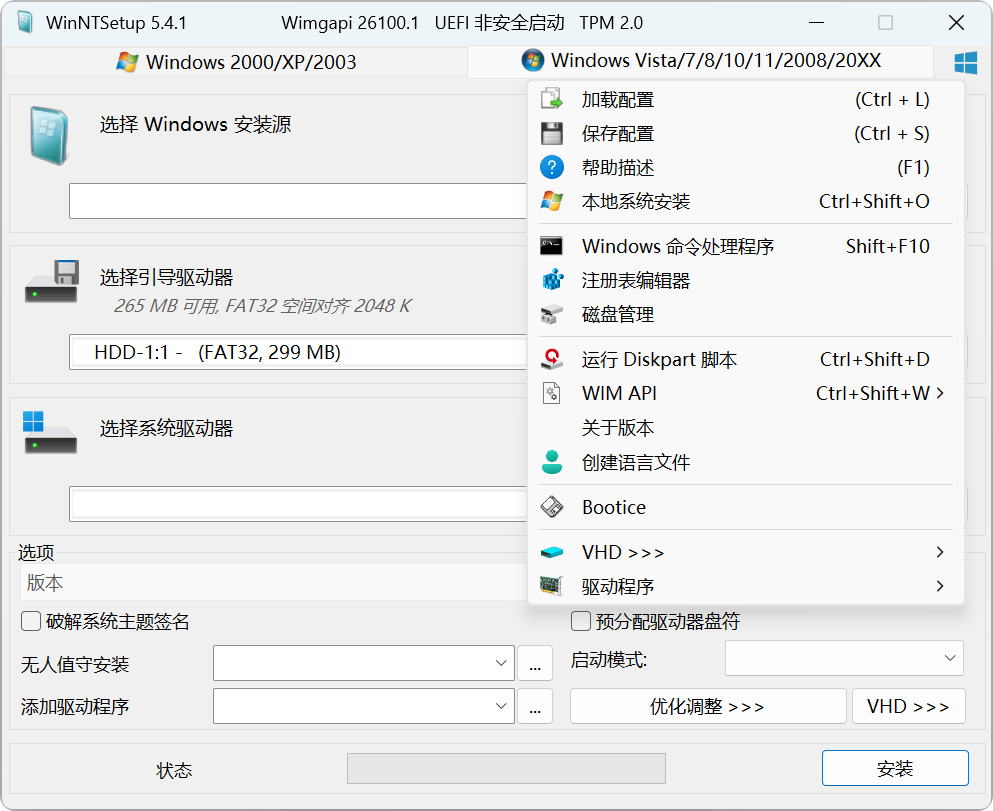Image resolution: width=993 pixels, height=811 pixels.
Task: Choose 本地系统安装 from the menu
Action: tap(745, 201)
